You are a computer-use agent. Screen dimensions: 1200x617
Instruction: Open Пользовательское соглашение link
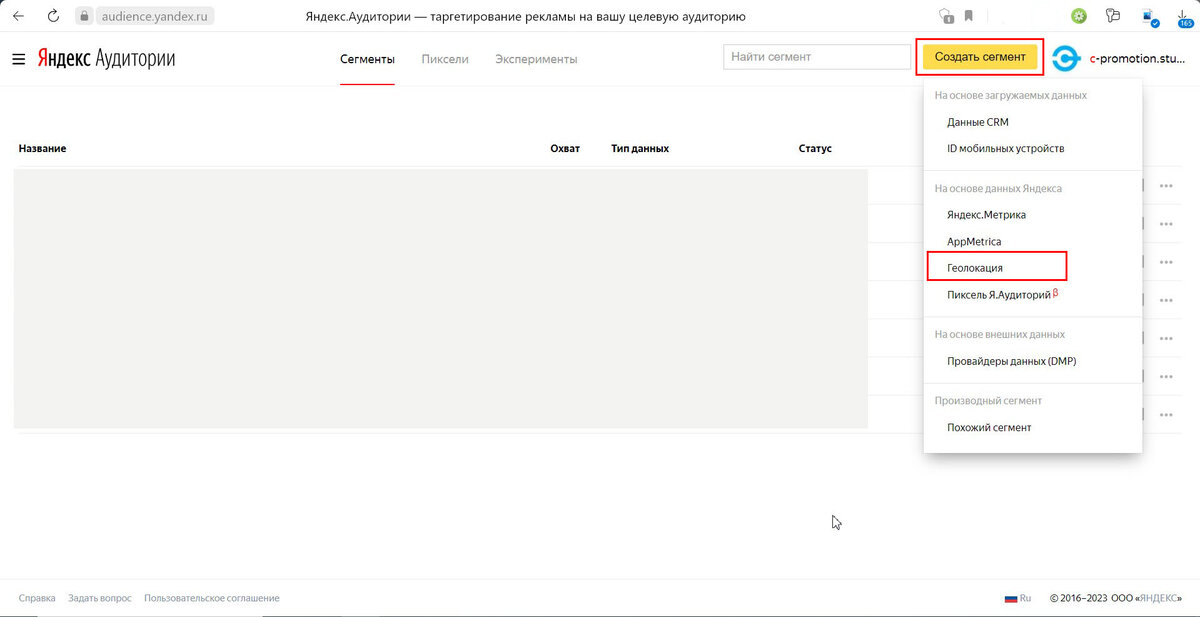point(212,598)
